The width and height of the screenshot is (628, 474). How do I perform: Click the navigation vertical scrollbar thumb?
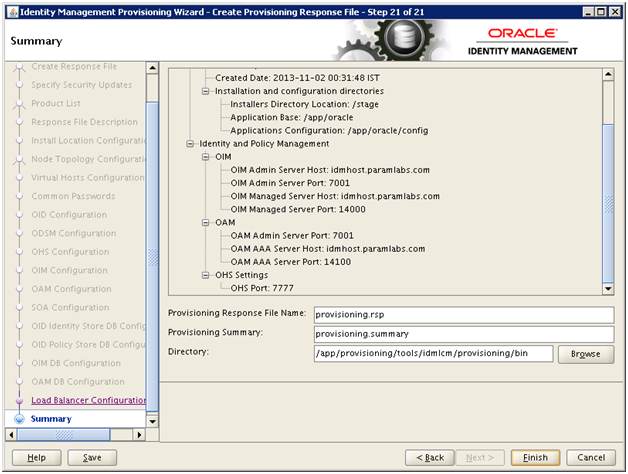153,256
